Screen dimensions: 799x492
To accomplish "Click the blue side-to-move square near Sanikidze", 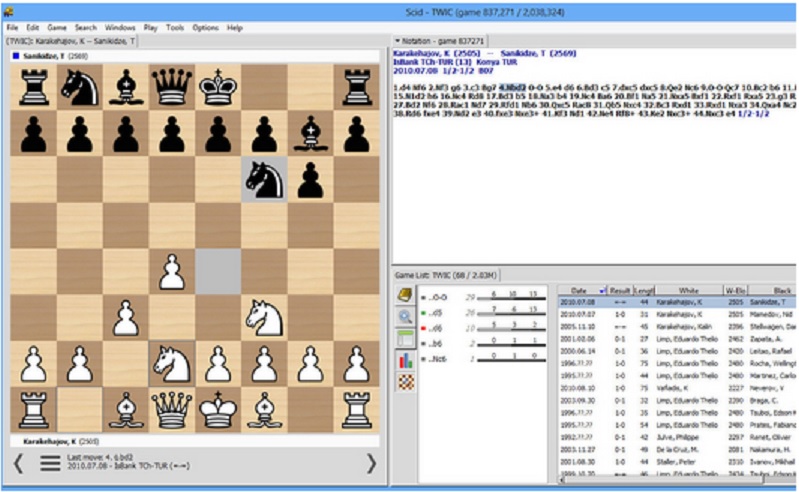I will [x=16, y=56].
